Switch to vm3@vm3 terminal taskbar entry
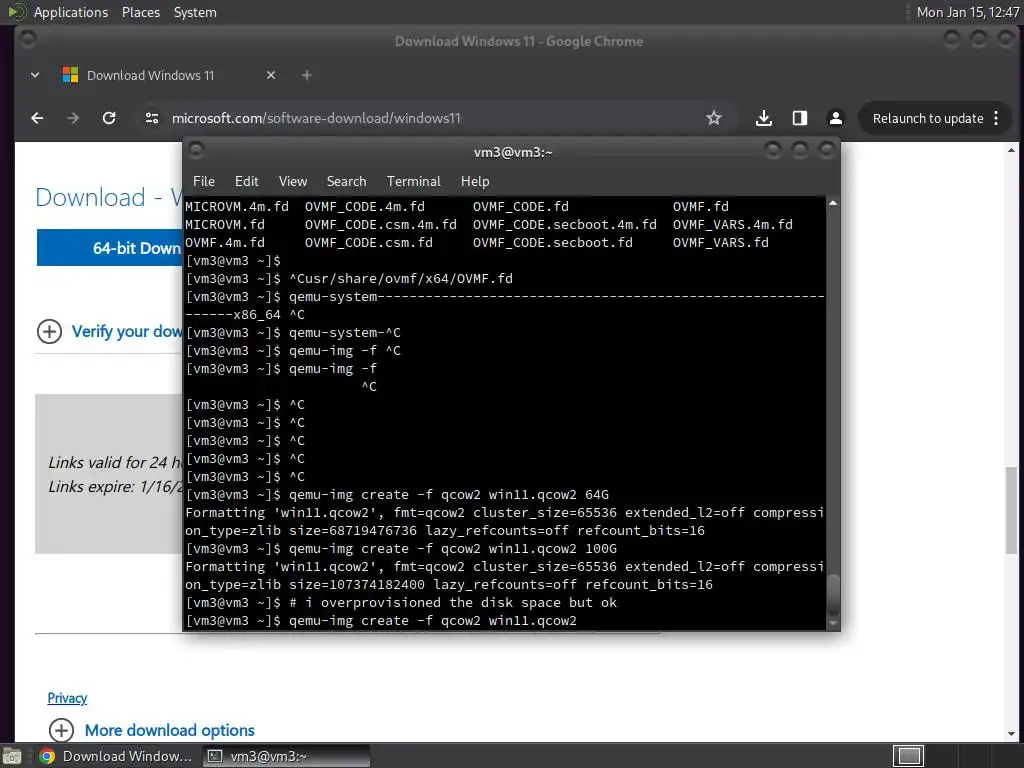The width and height of the screenshot is (1024, 768). pos(286,756)
